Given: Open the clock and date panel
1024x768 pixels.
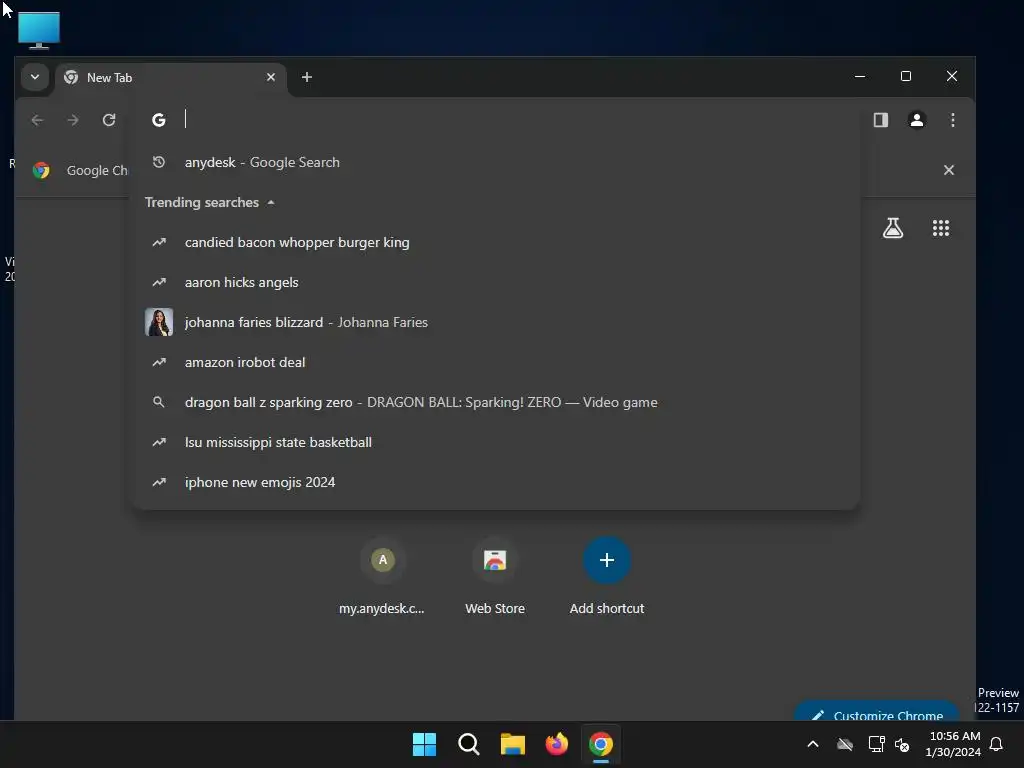Looking at the screenshot, I should coord(953,744).
